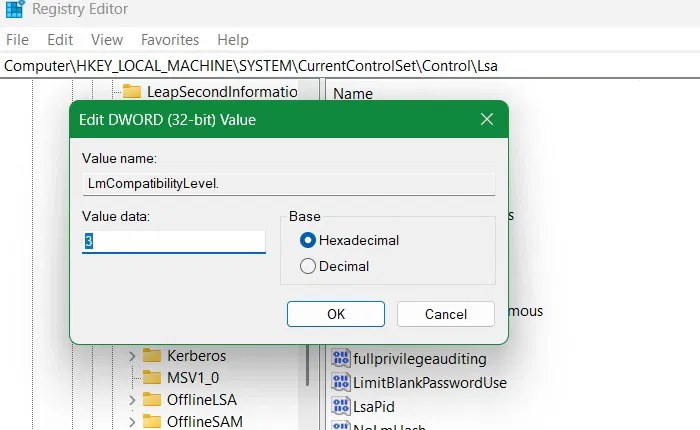
Task: Select the OfflineSAM key label
Action: pyautogui.click(x=205, y=422)
